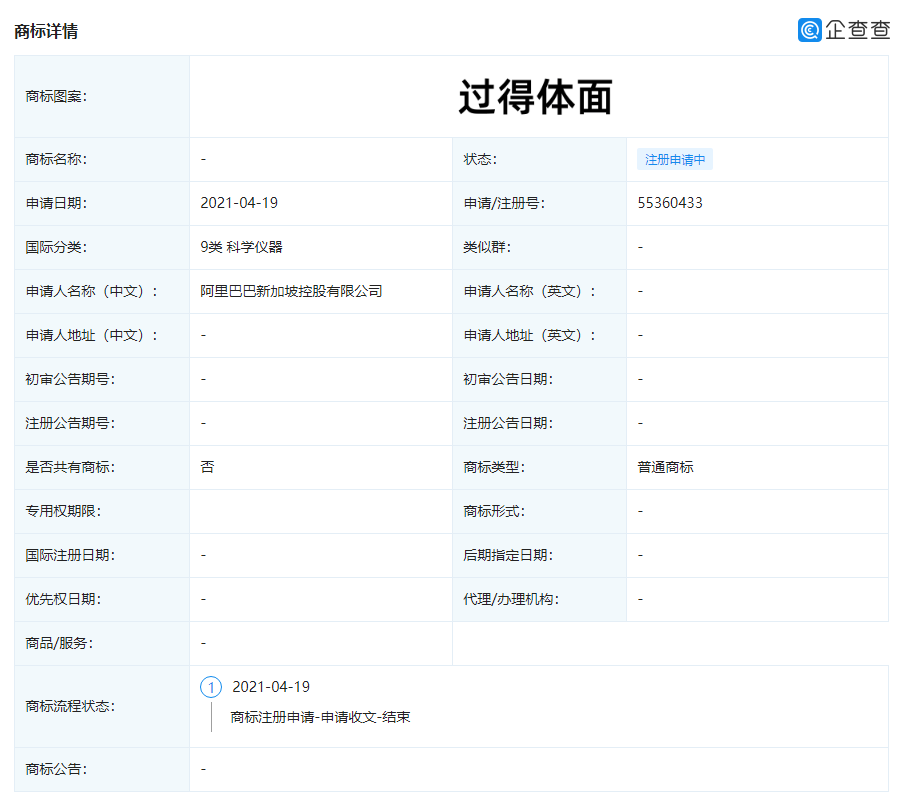This screenshot has height=794, width=904.
Task: Click the 企查查 brand text
Action: [857, 30]
